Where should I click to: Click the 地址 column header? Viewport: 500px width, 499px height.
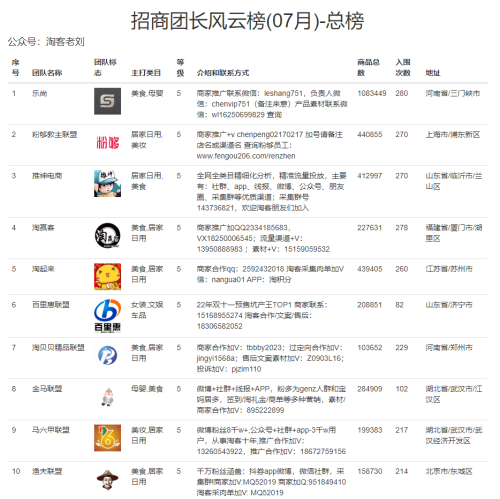[x=433, y=73]
